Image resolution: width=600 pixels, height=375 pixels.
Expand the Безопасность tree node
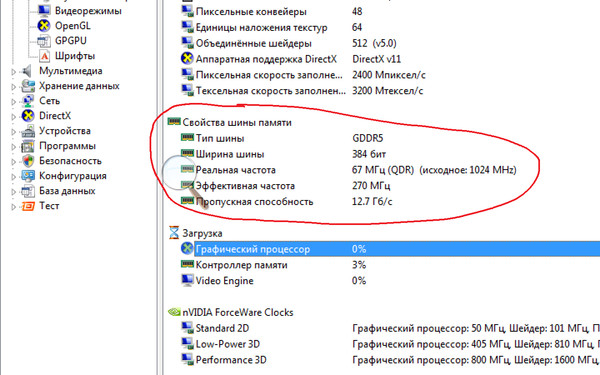coord(13,162)
